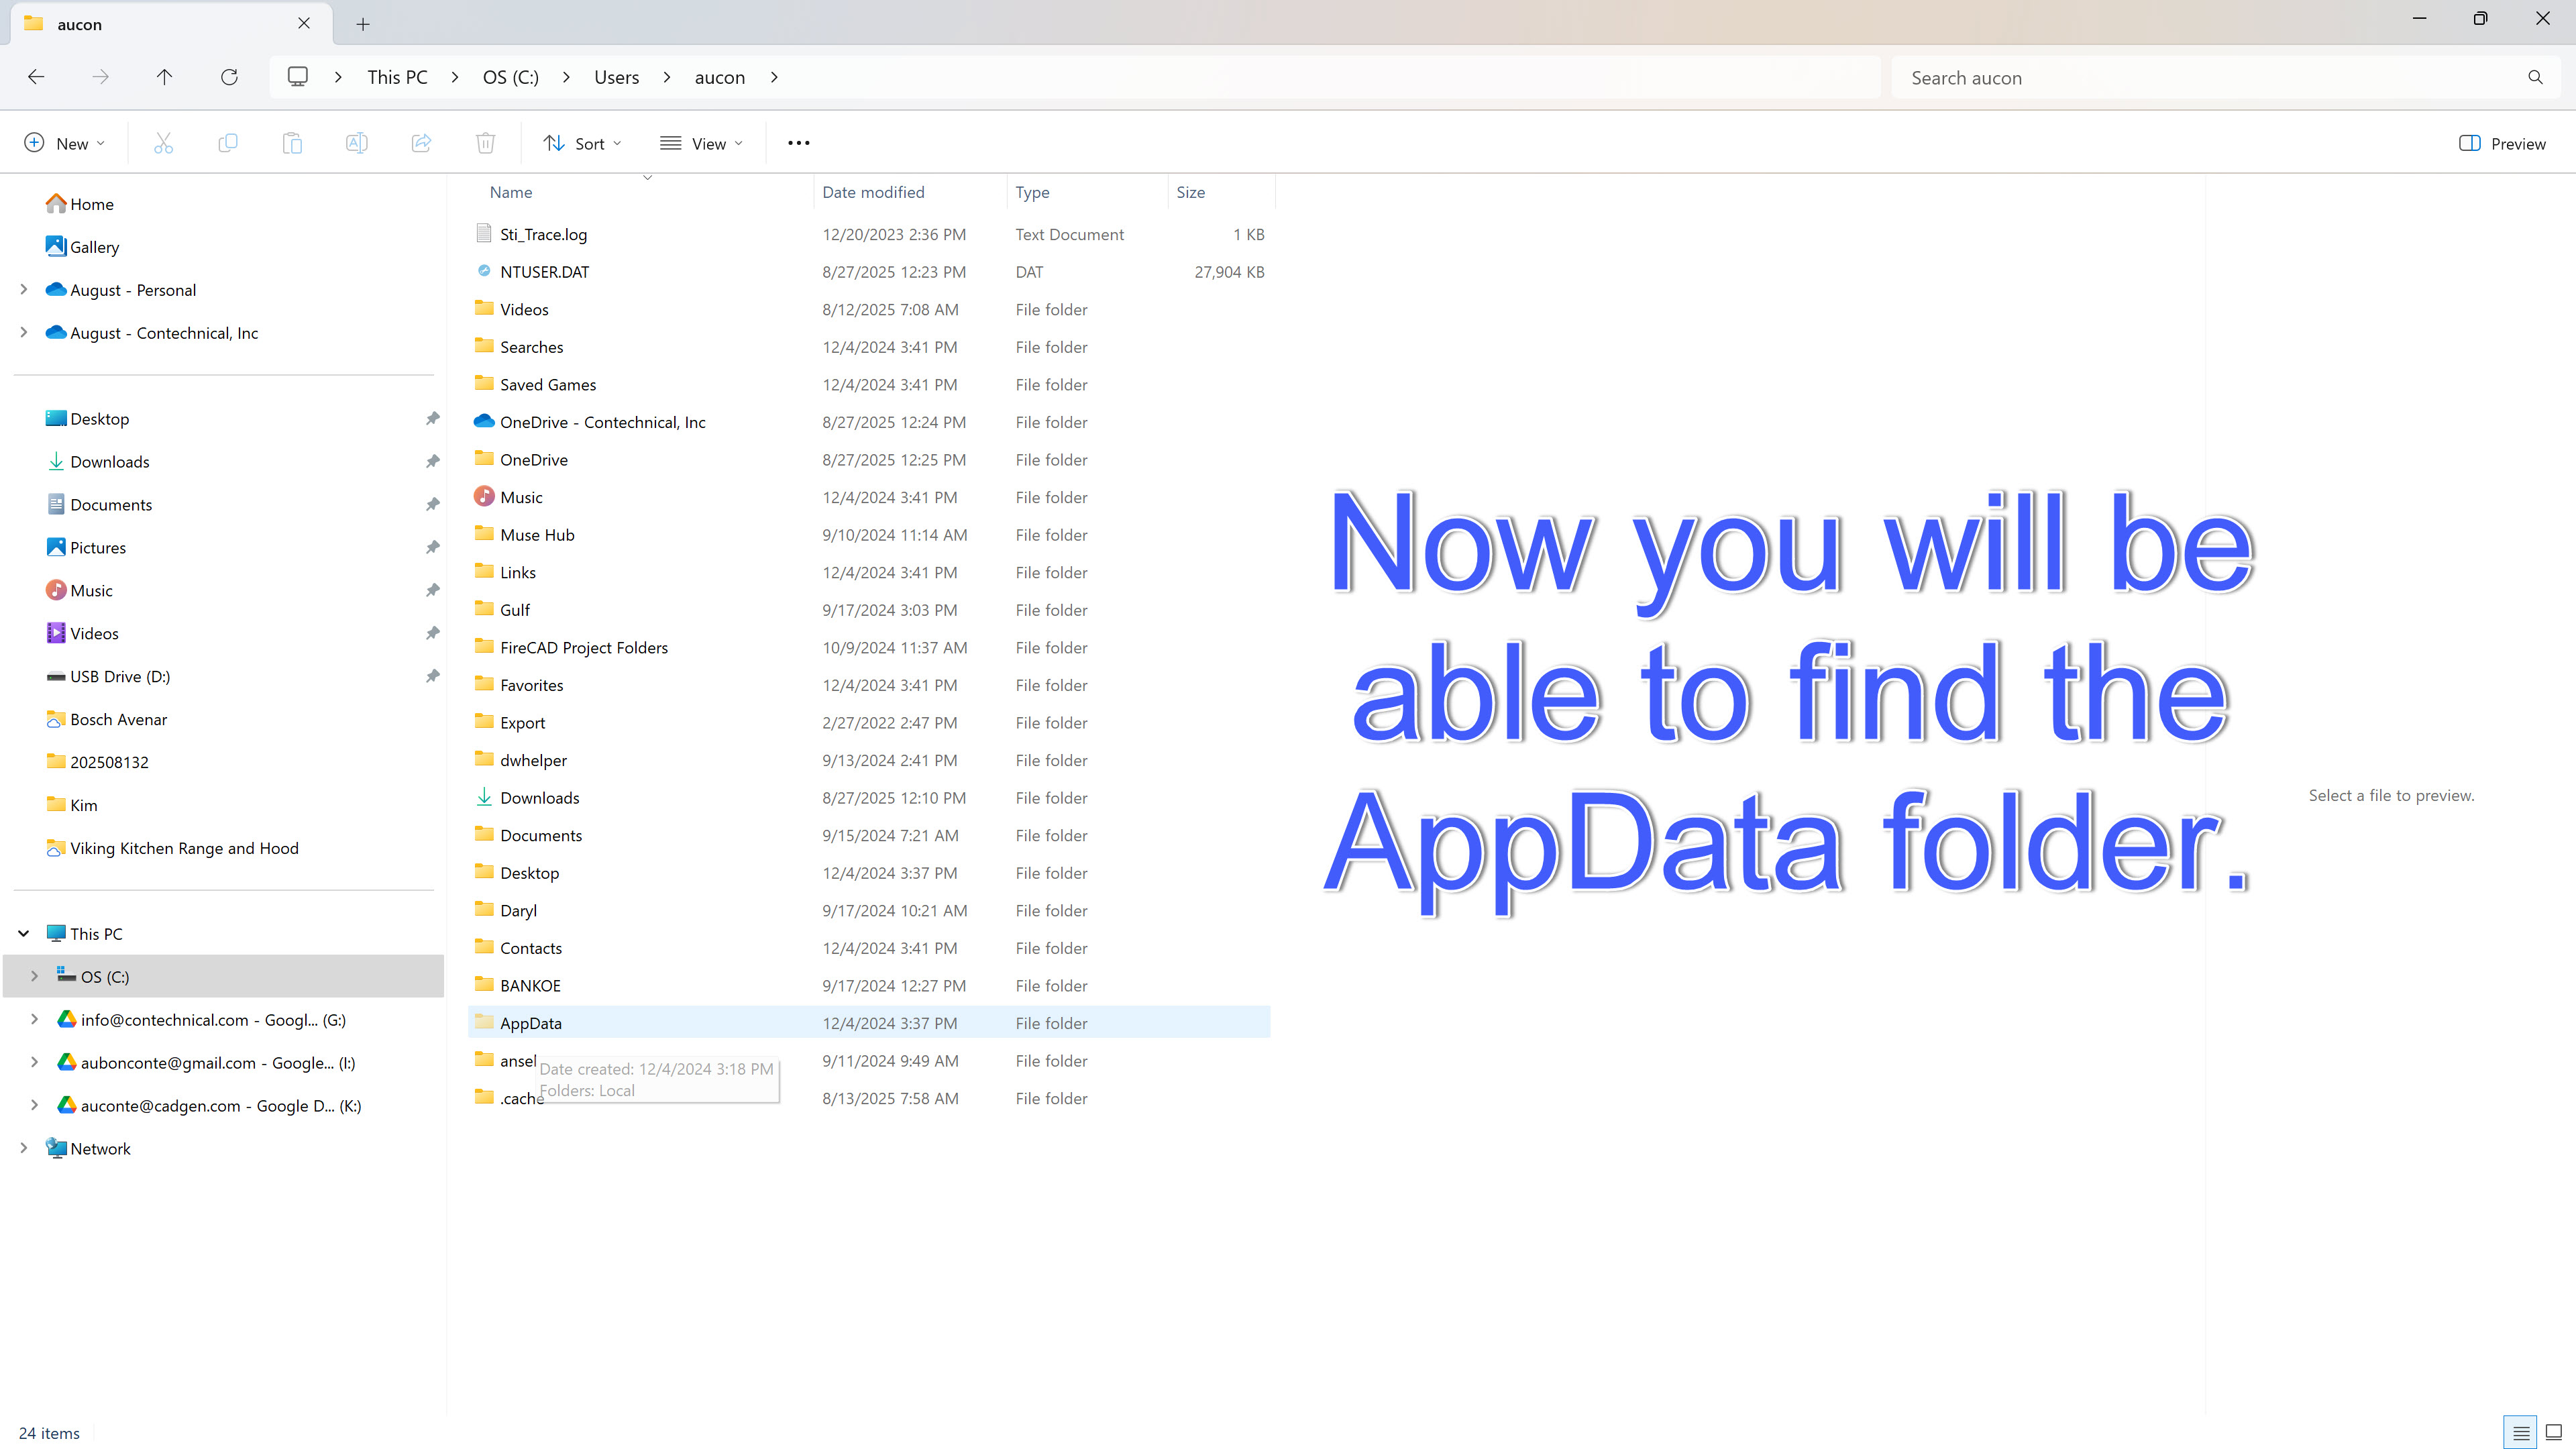Screen dimensions: 2576x1449
Task: Click the PC monitor icon in address bar
Action: click(x=298, y=77)
